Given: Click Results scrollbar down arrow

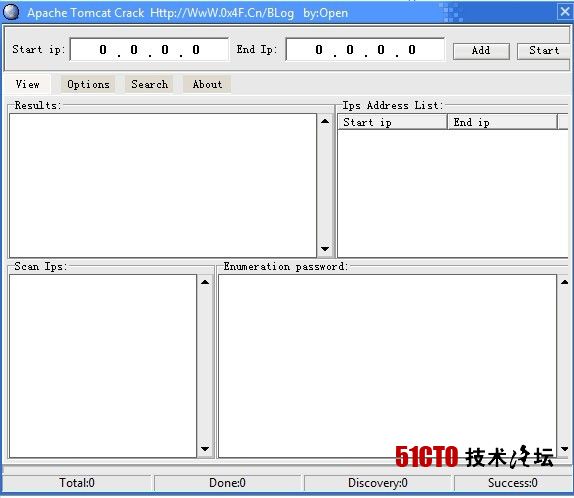Looking at the screenshot, I should [x=325, y=249].
